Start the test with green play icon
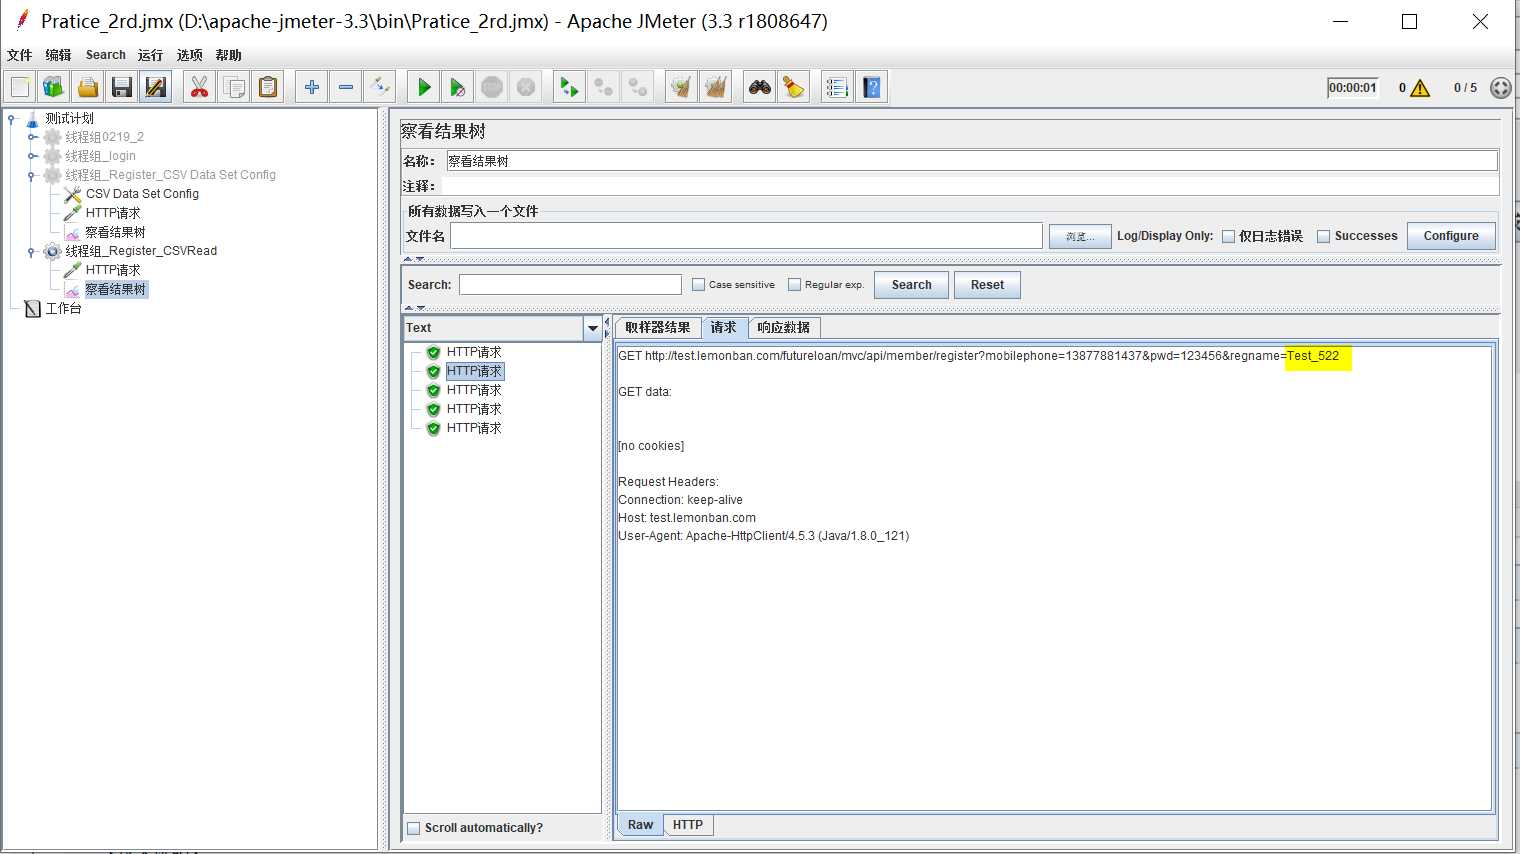The height and width of the screenshot is (854, 1520). 424,87
